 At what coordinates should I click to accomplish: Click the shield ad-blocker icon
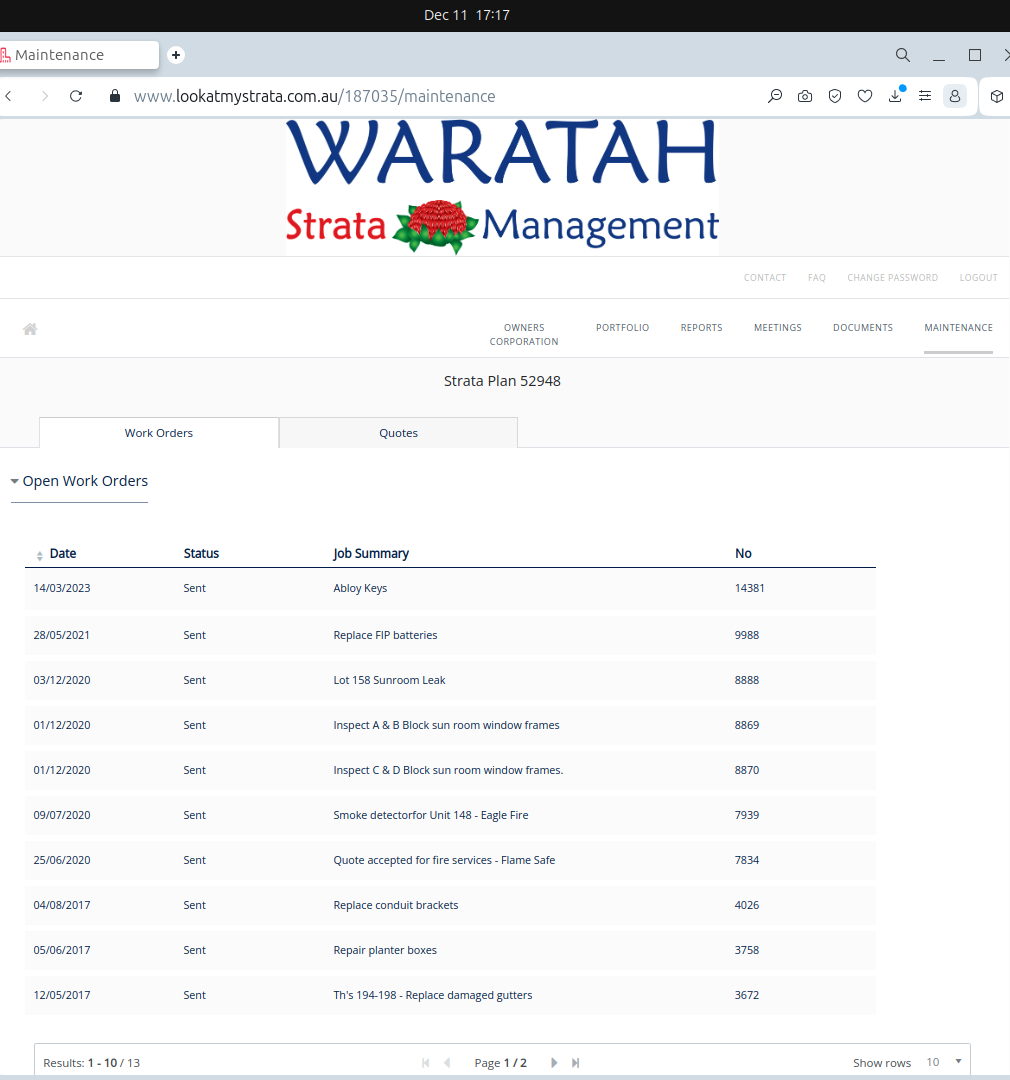835,96
